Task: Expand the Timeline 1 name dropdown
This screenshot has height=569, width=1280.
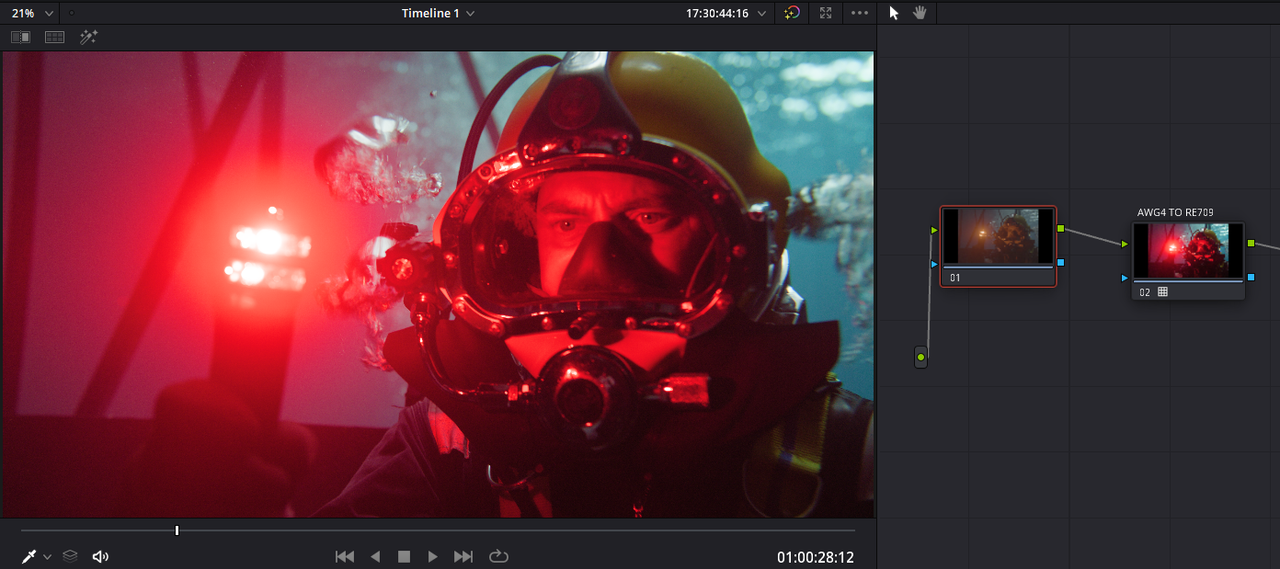Action: tap(438, 13)
